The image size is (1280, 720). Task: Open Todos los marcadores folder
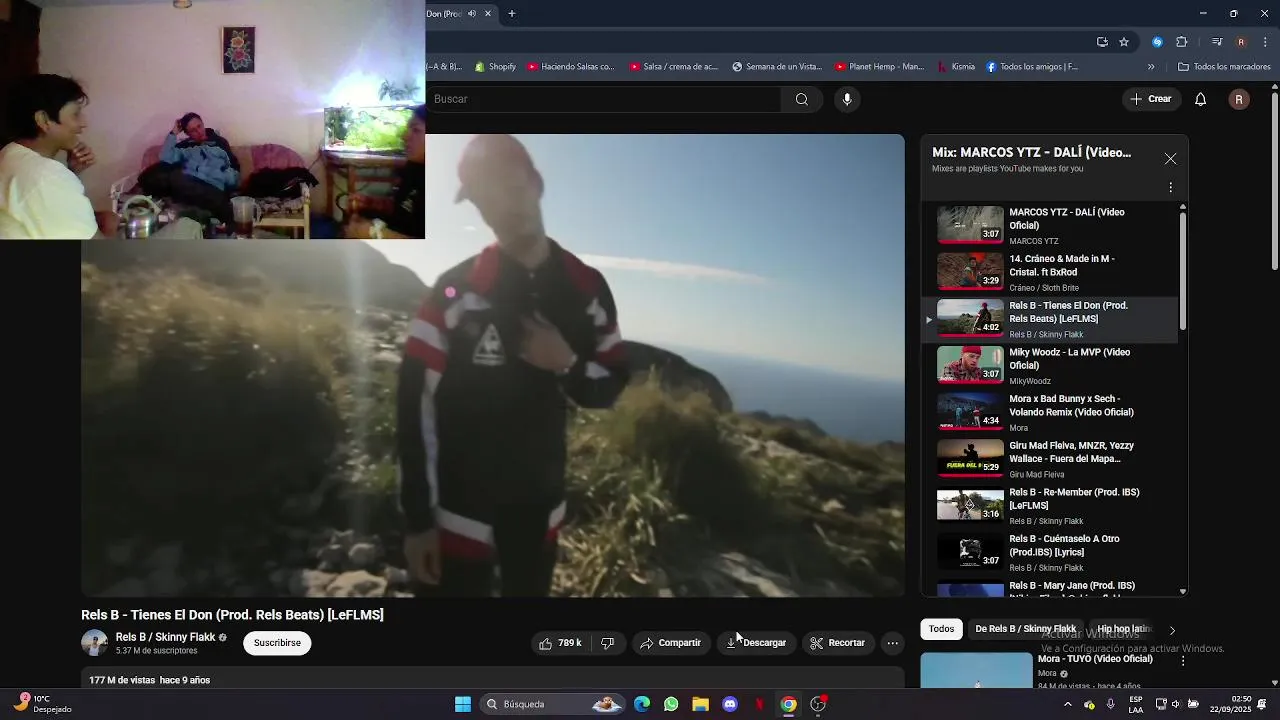click(1224, 67)
